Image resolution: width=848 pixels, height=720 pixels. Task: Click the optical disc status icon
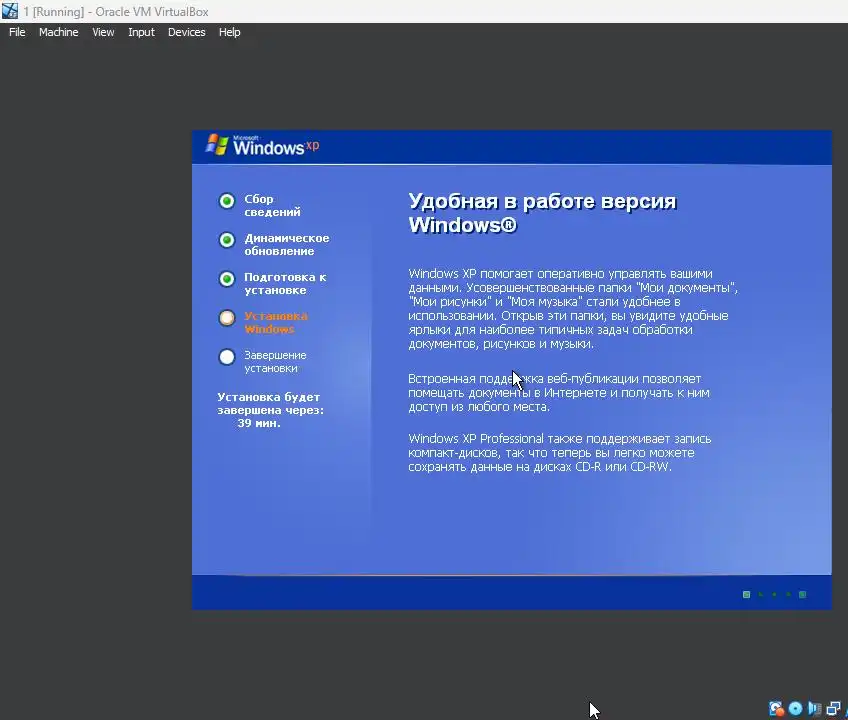coord(796,708)
